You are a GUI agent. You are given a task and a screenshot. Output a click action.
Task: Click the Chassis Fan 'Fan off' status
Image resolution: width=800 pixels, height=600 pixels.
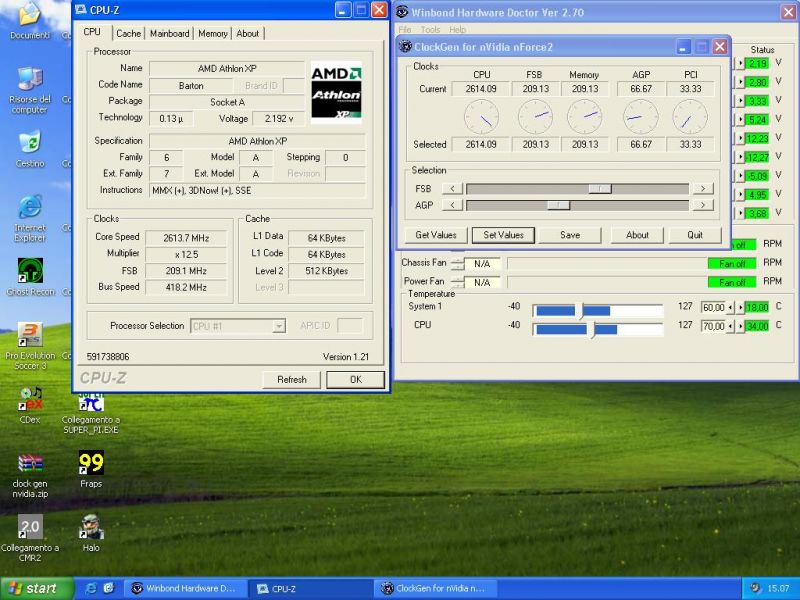pos(732,264)
